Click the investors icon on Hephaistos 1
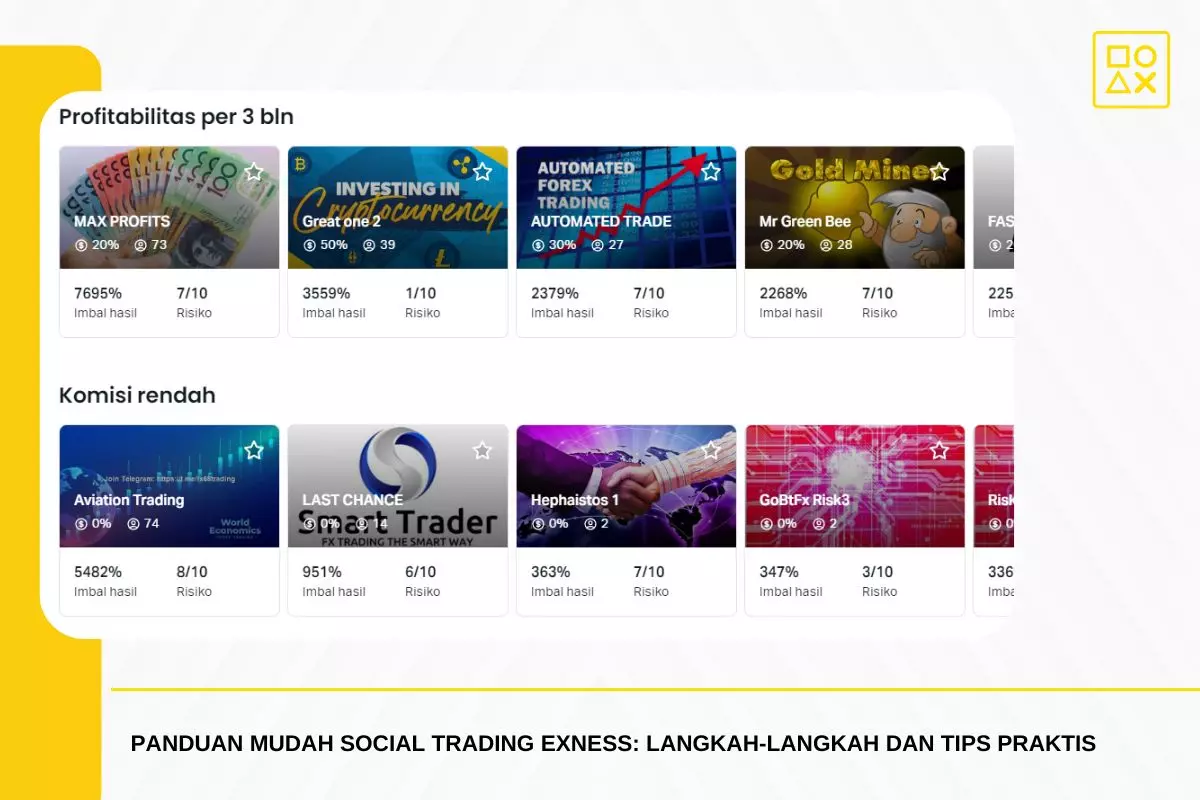Viewport: 1200px width, 800px height. [590, 523]
